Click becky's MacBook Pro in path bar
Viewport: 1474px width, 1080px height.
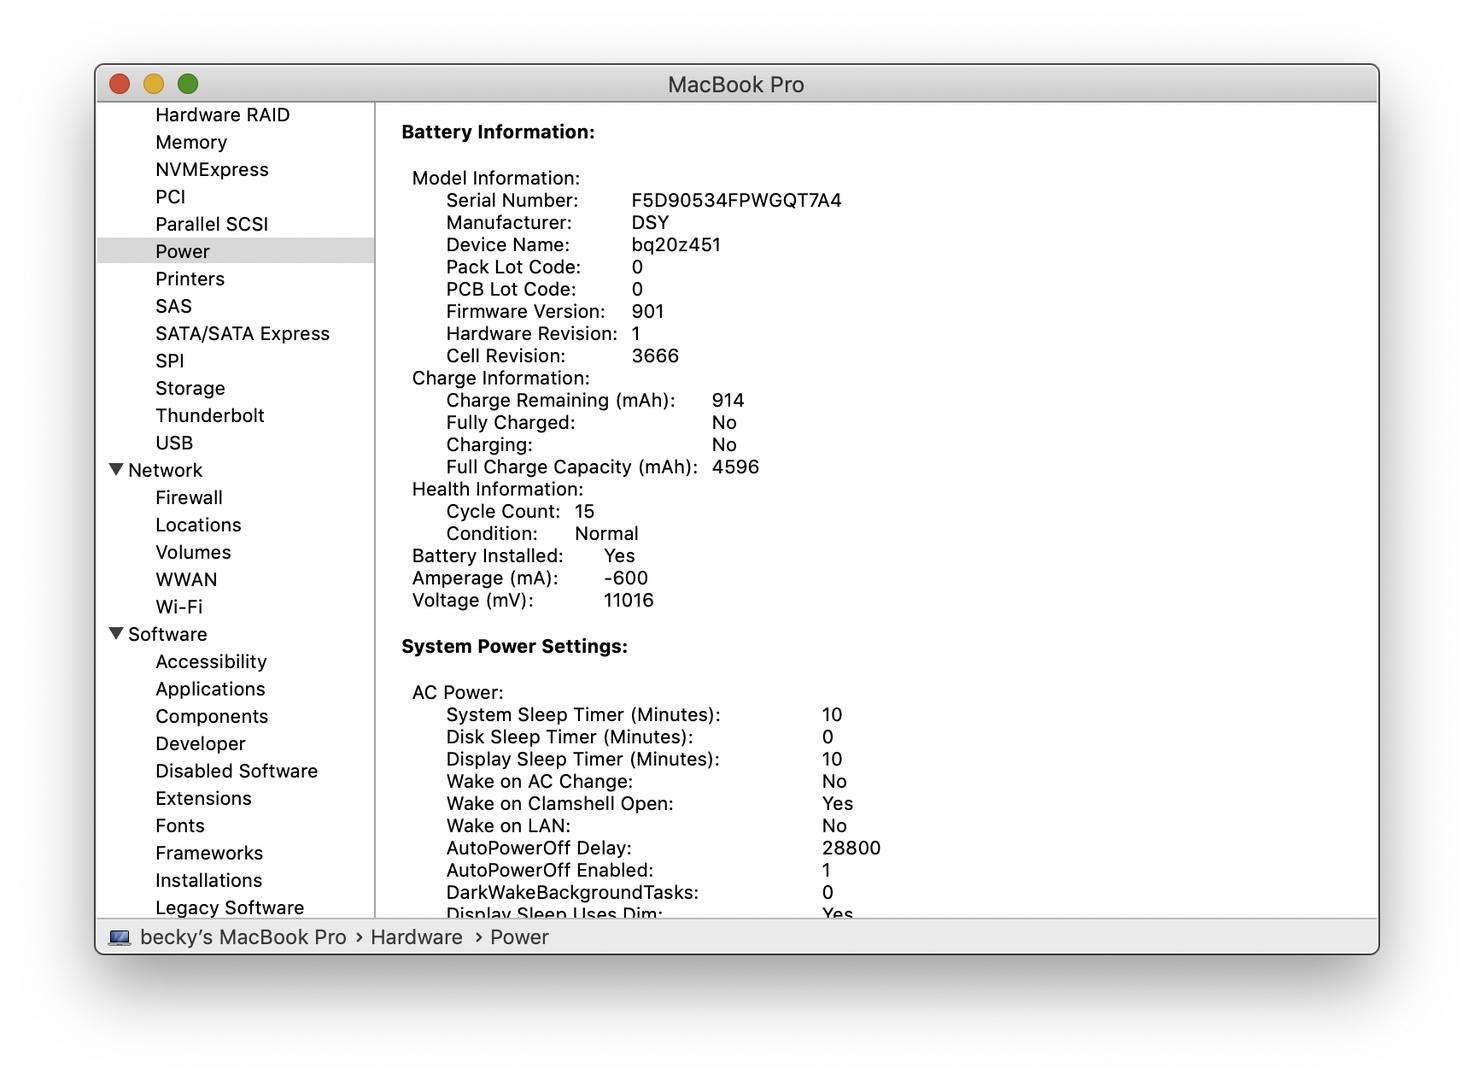click(x=243, y=937)
